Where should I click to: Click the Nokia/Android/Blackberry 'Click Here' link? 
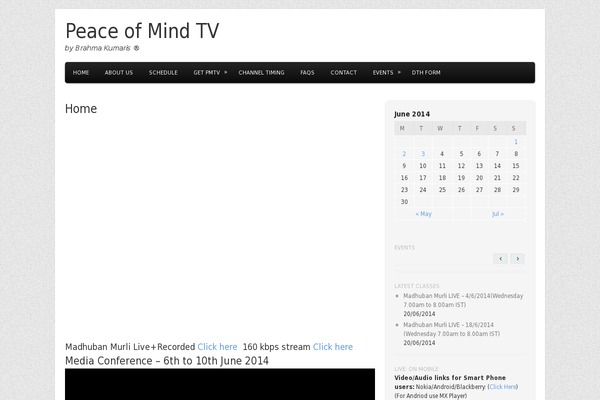[x=503, y=387]
